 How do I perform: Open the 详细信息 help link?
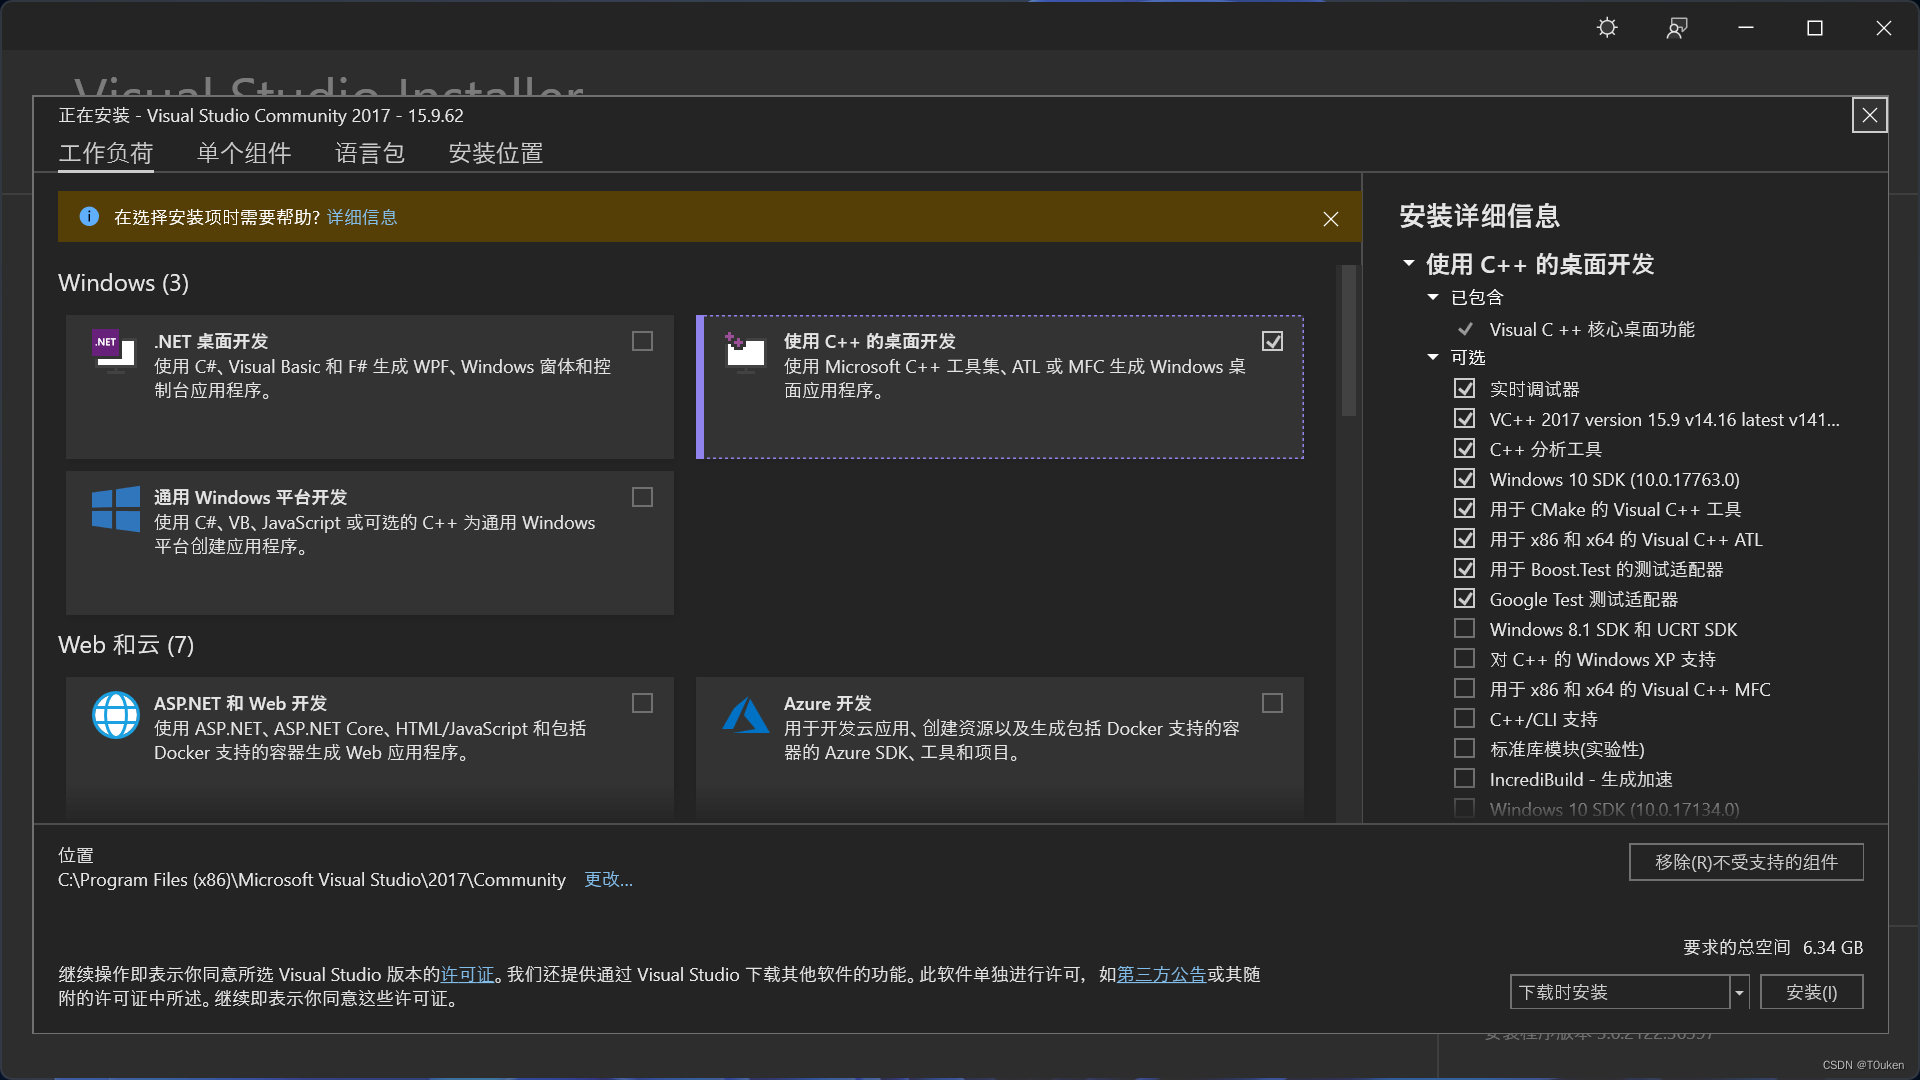click(x=362, y=217)
